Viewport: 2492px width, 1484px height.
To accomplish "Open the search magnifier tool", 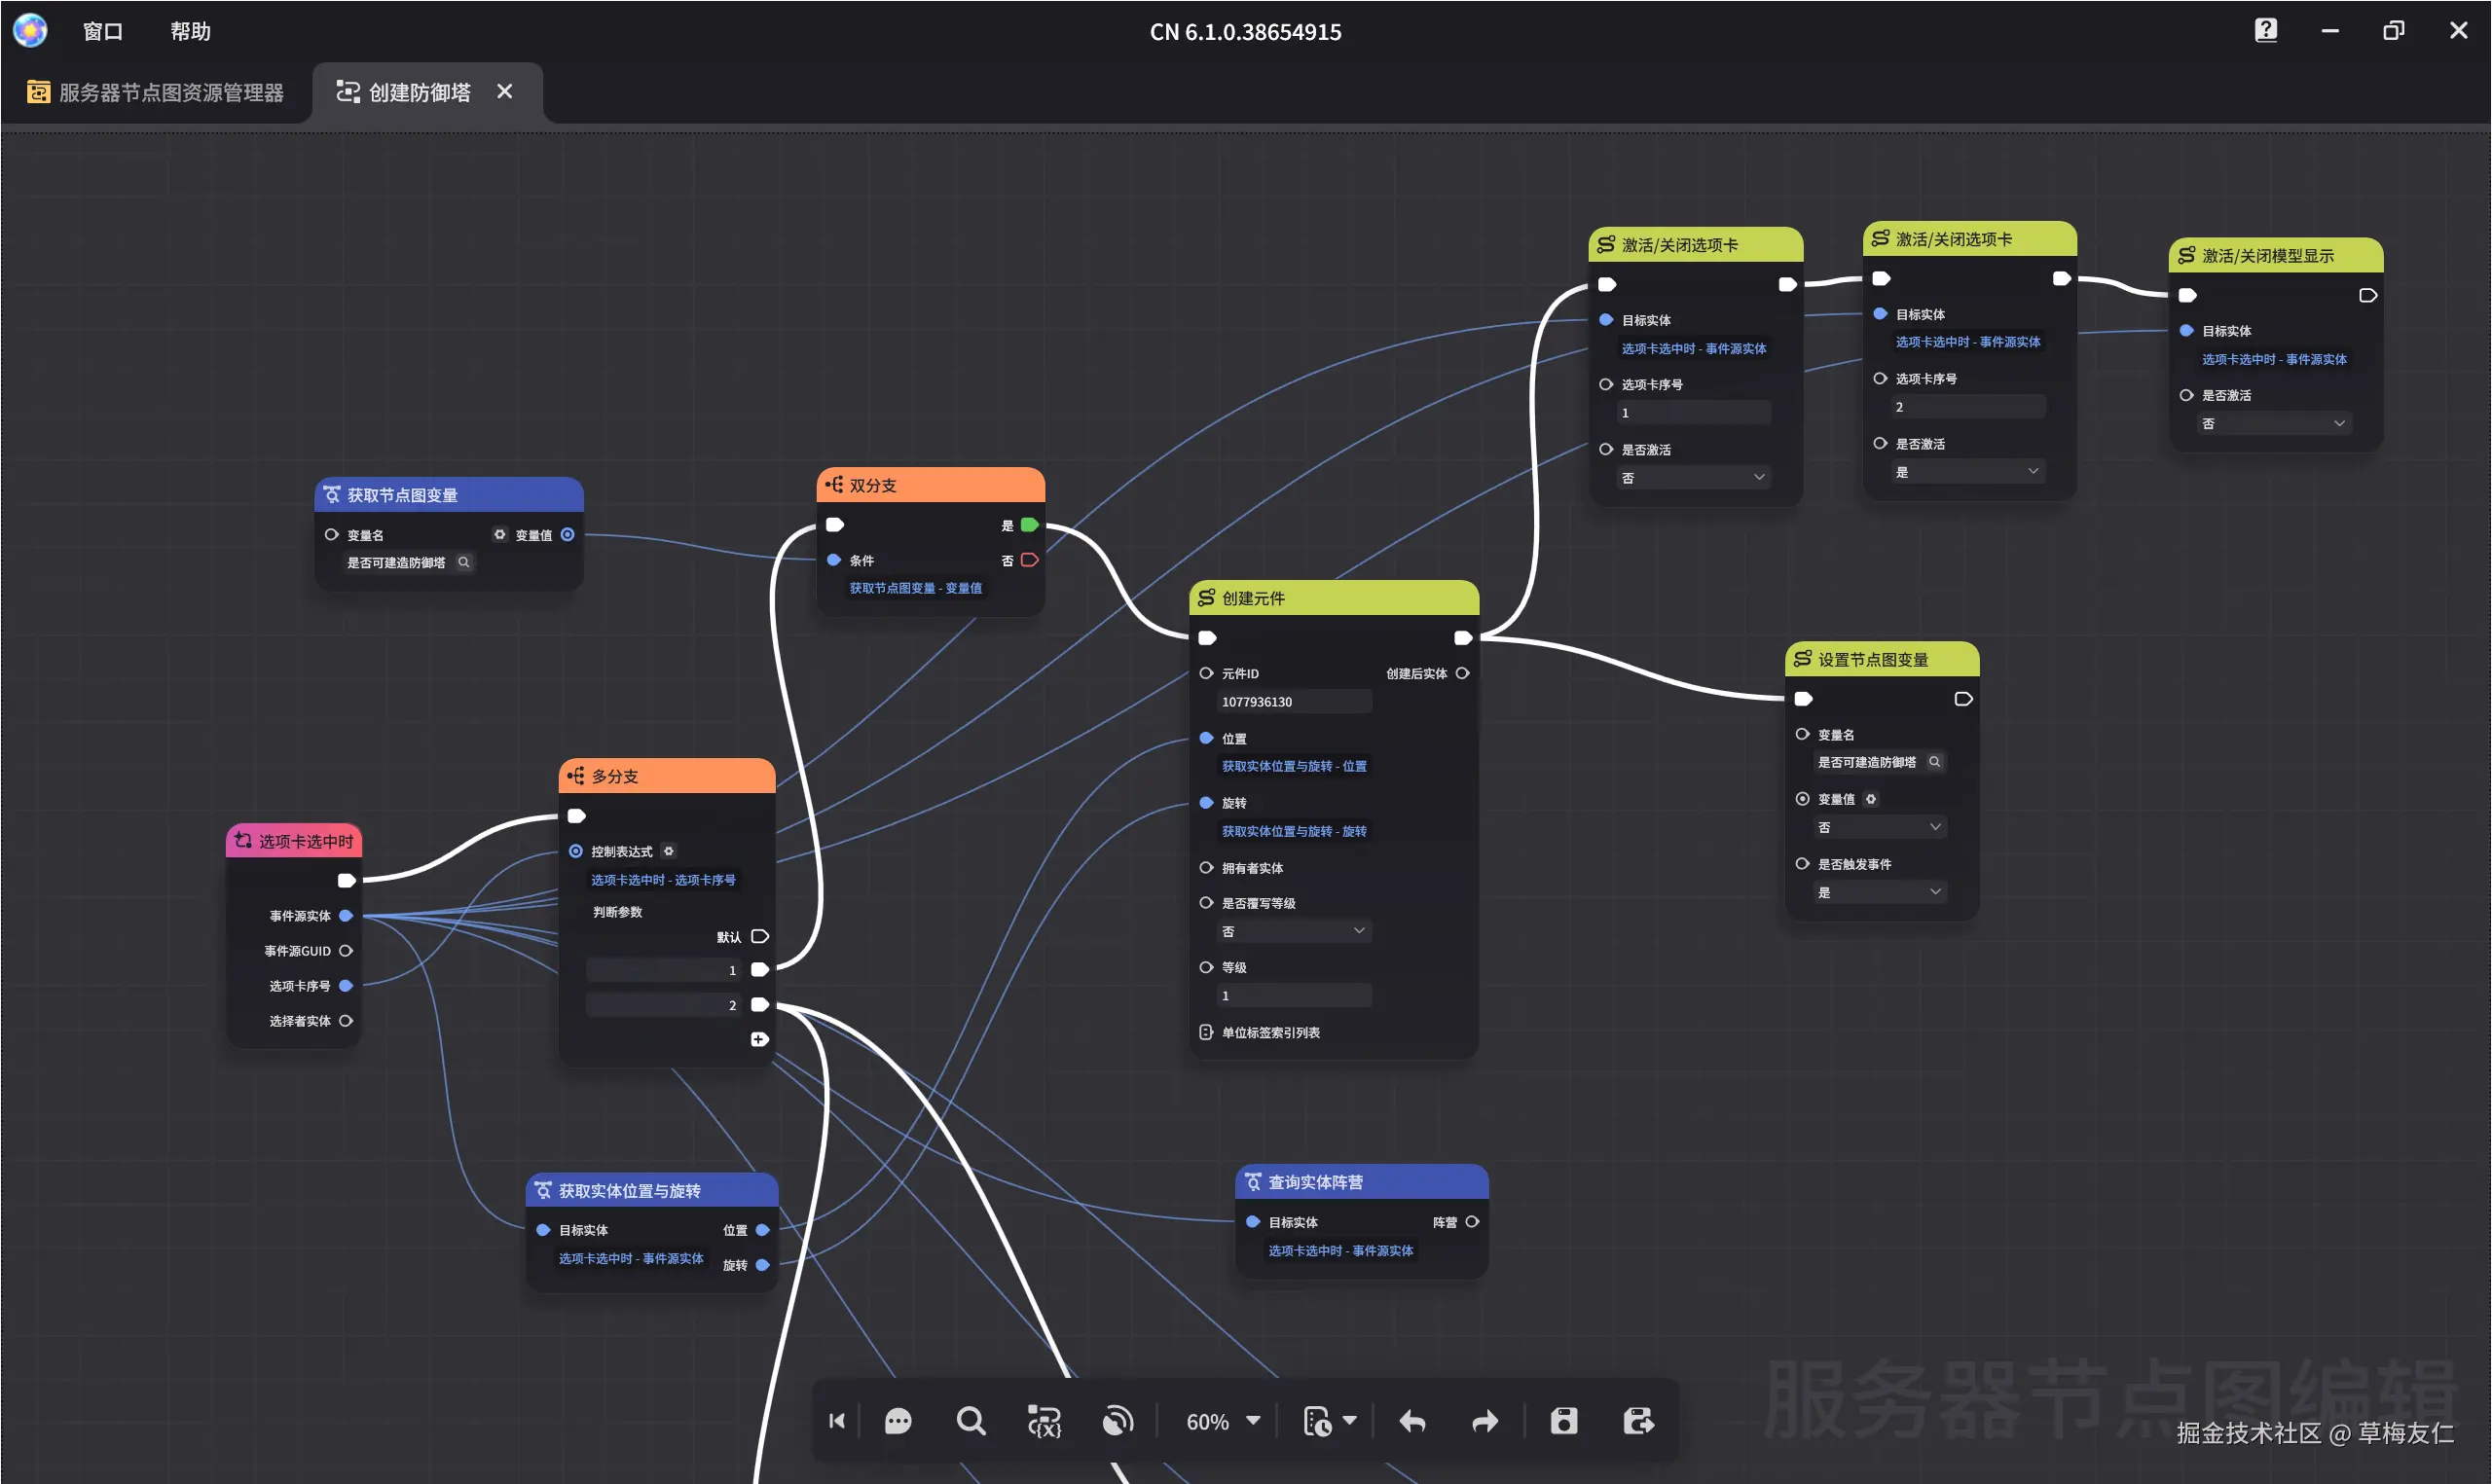I will (x=970, y=1421).
